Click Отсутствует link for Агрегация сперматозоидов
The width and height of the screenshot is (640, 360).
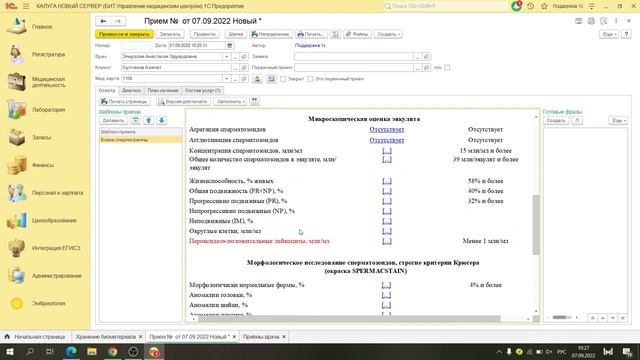tap(387, 129)
